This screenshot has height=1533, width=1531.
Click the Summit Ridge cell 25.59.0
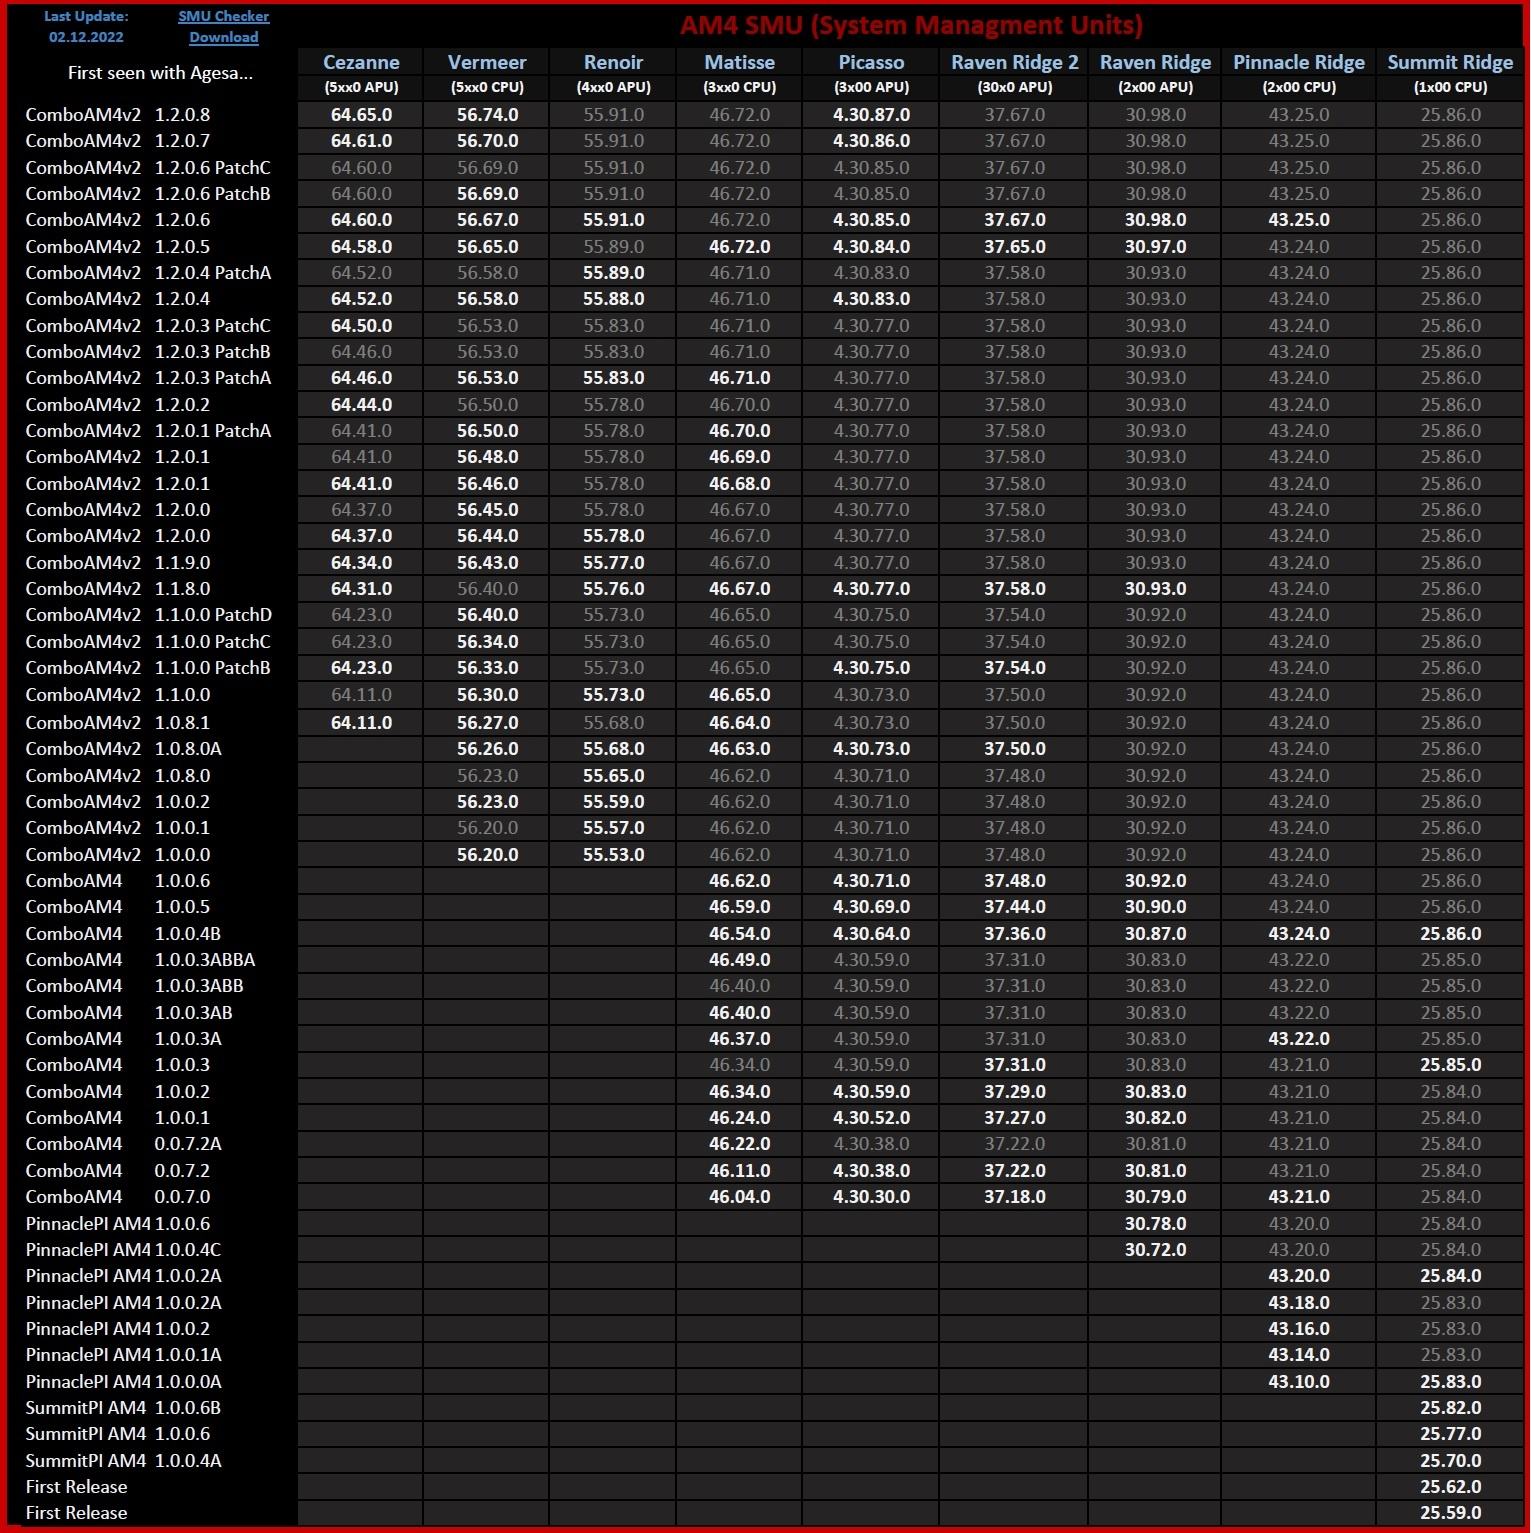coord(1450,1512)
